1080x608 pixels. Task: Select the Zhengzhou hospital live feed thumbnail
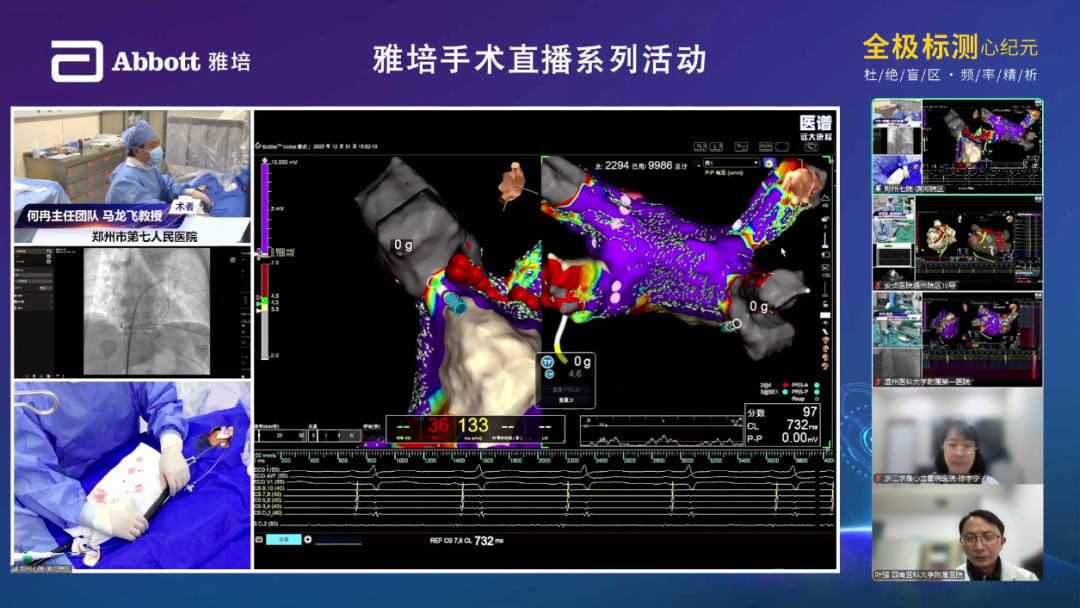tap(957, 147)
